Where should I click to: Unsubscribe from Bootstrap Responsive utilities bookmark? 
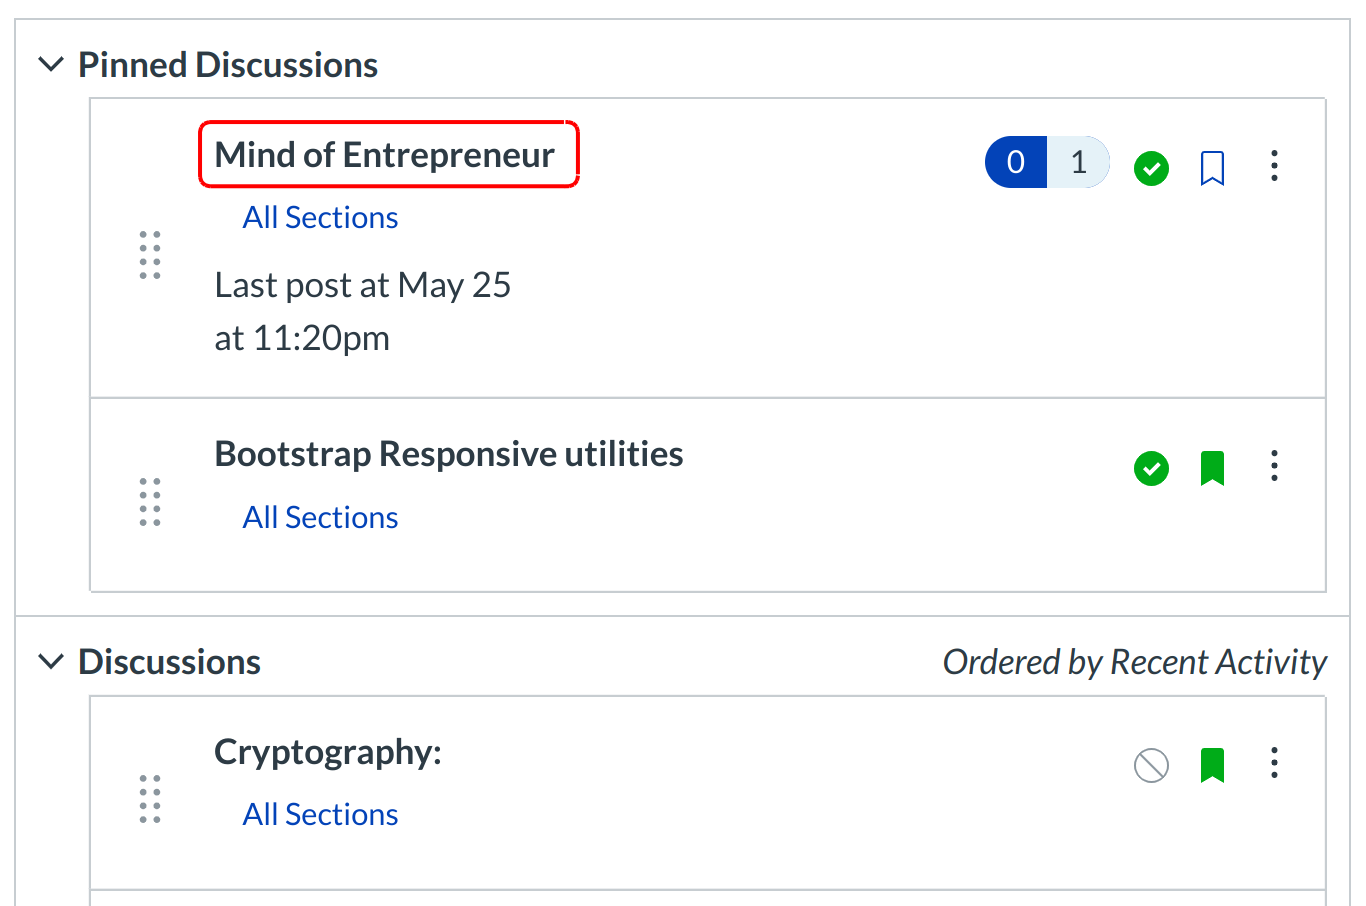(1212, 467)
